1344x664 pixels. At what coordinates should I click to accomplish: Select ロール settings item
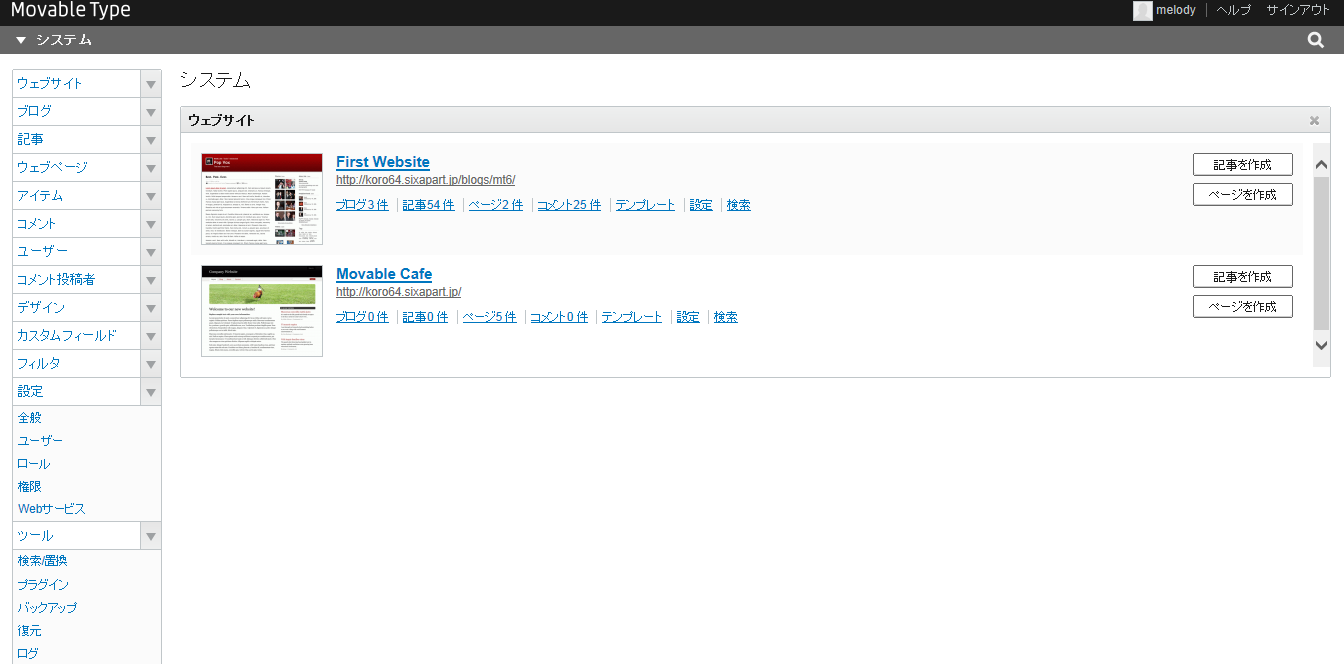pyautogui.click(x=34, y=464)
